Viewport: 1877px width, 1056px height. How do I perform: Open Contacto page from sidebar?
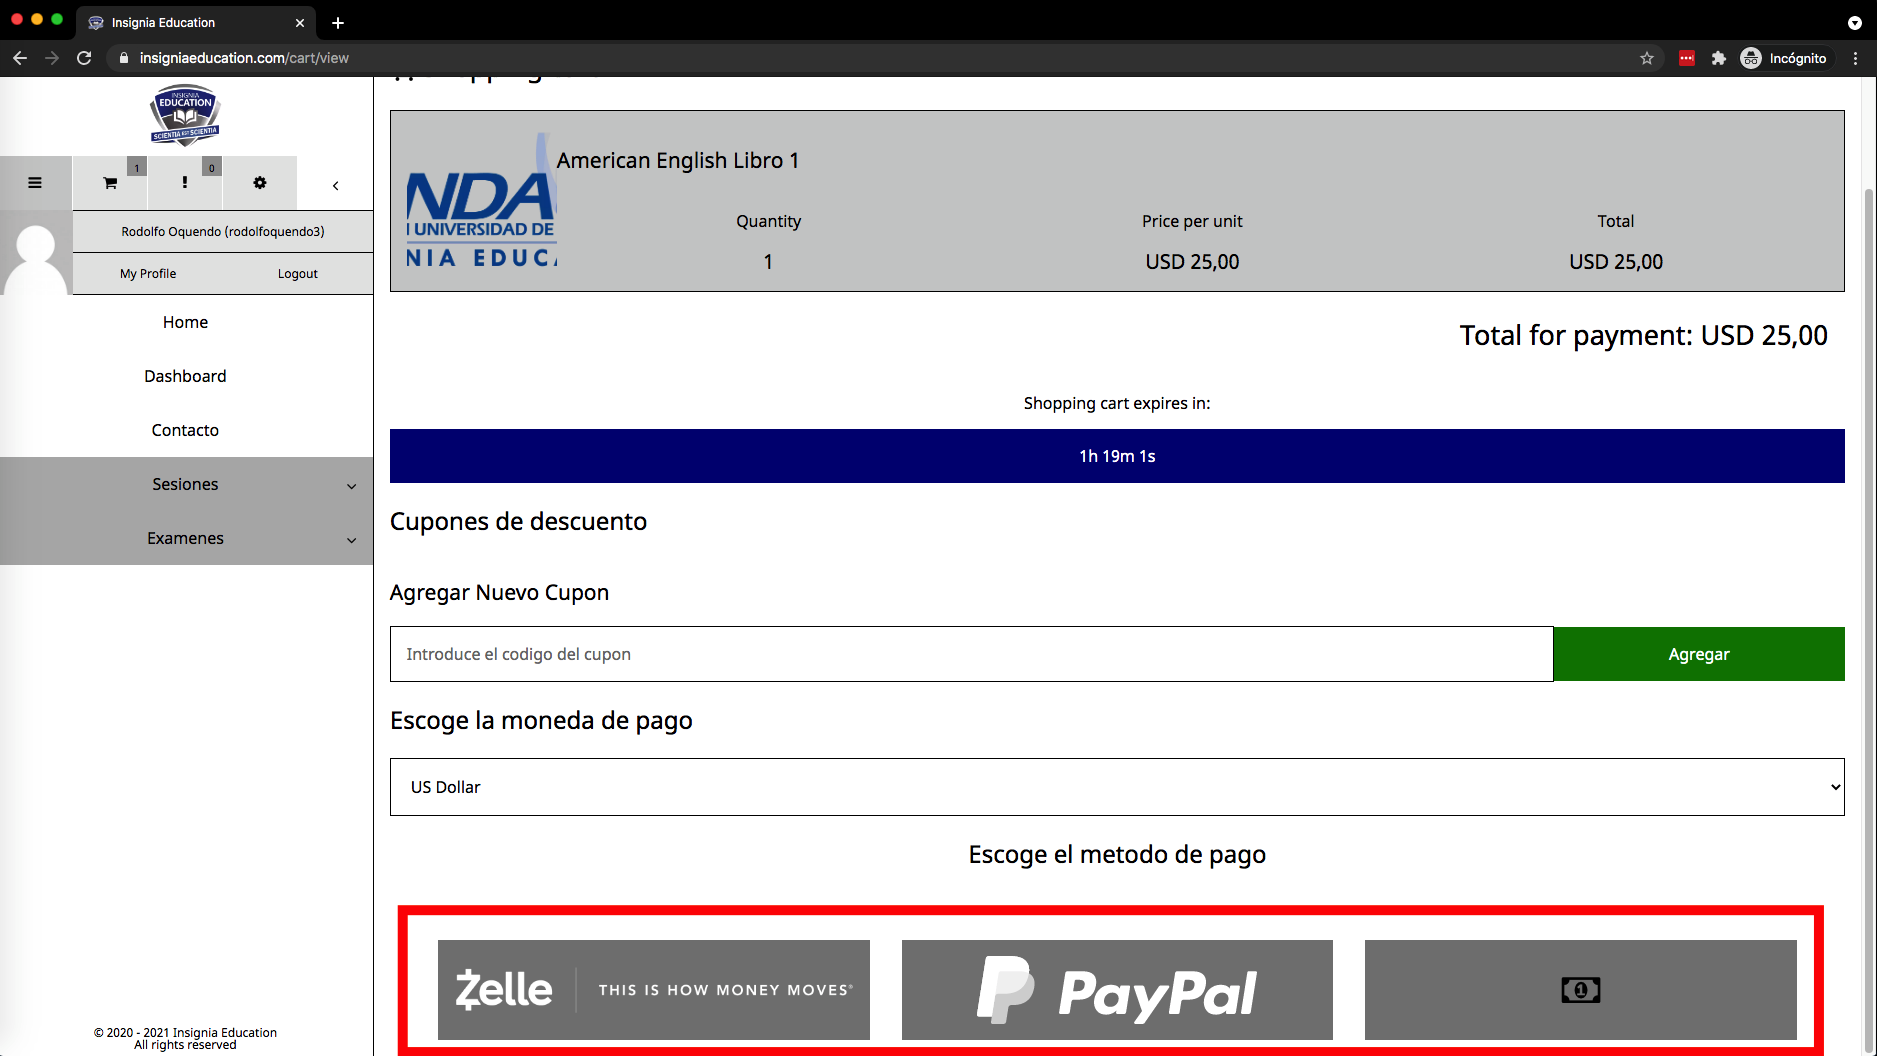coord(185,430)
